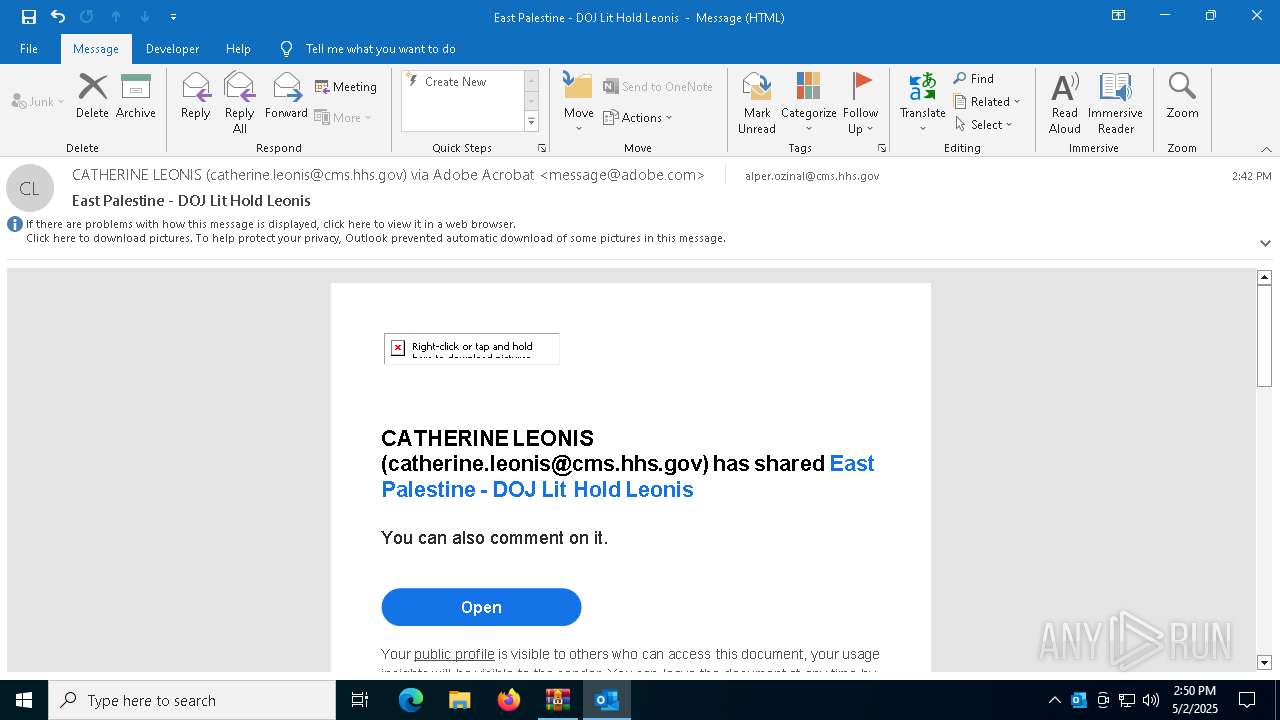
Task: Click the message scrollbar up arrow
Action: (1264, 277)
